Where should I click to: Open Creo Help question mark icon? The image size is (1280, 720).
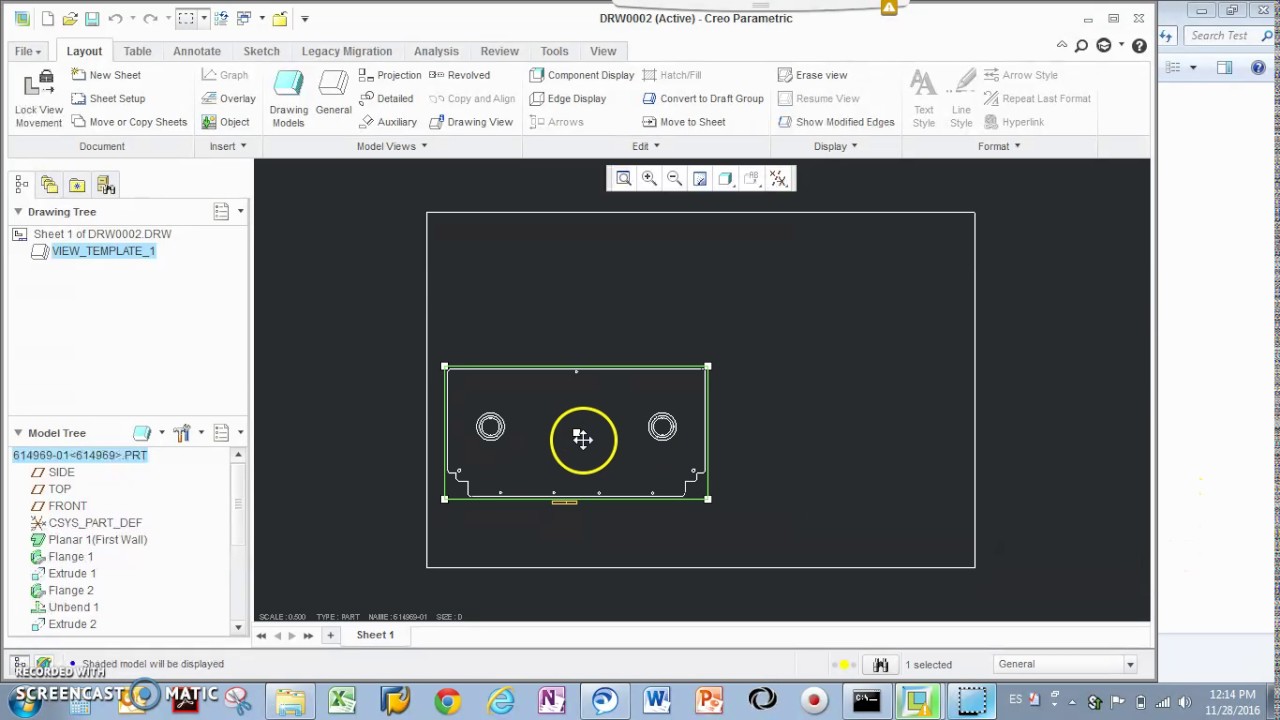pyautogui.click(x=1139, y=46)
